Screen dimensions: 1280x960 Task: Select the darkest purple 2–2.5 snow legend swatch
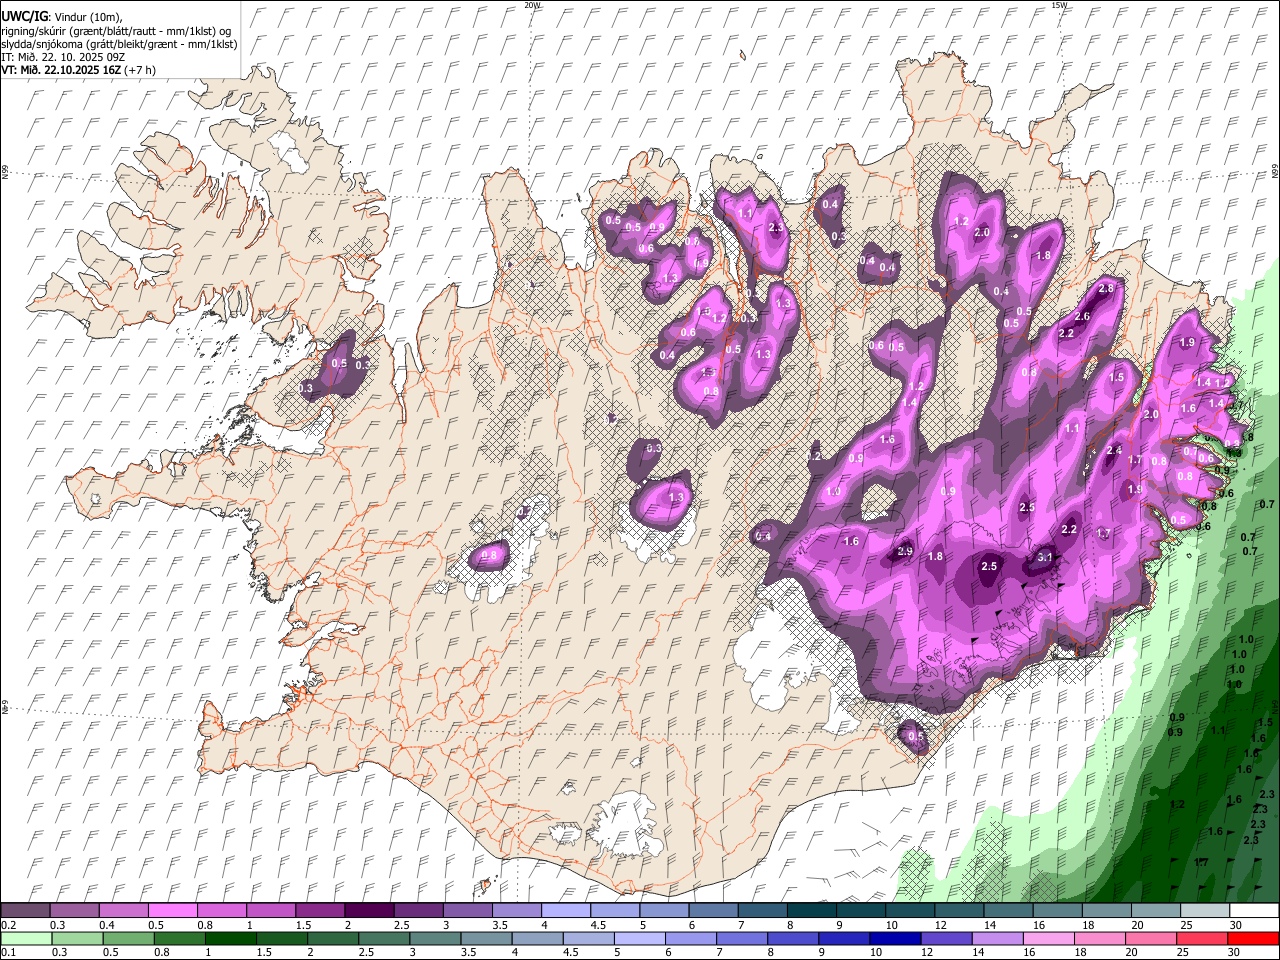coord(368,911)
